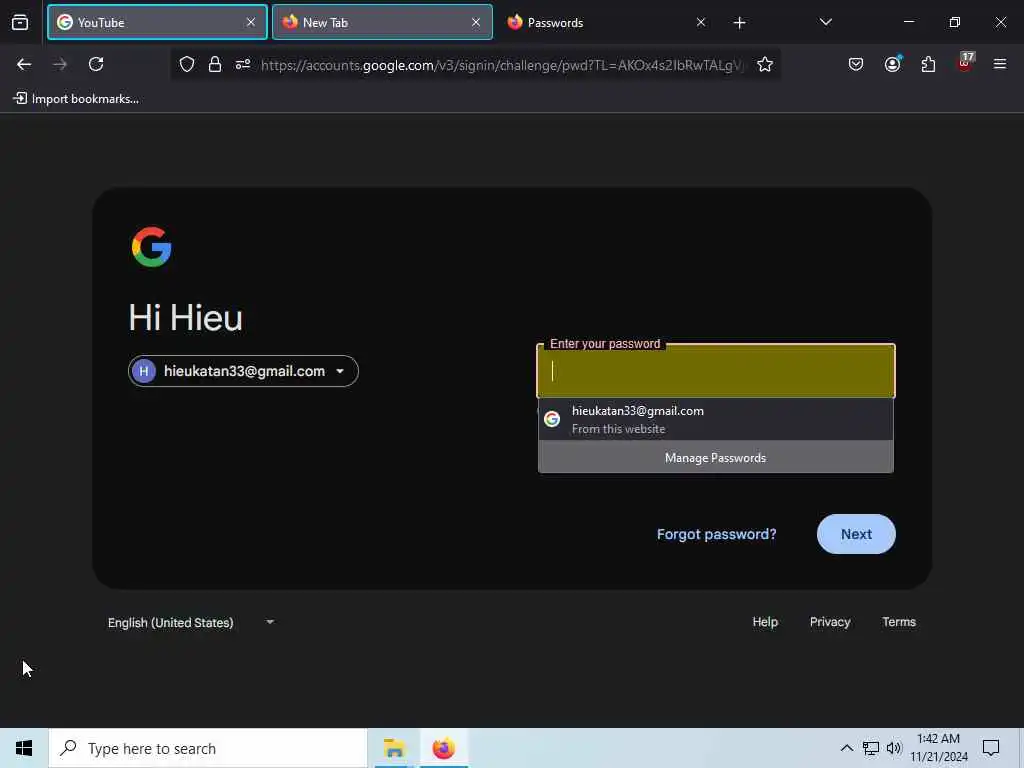Bookmark this page with star
The width and height of the screenshot is (1024, 768).
pos(765,64)
